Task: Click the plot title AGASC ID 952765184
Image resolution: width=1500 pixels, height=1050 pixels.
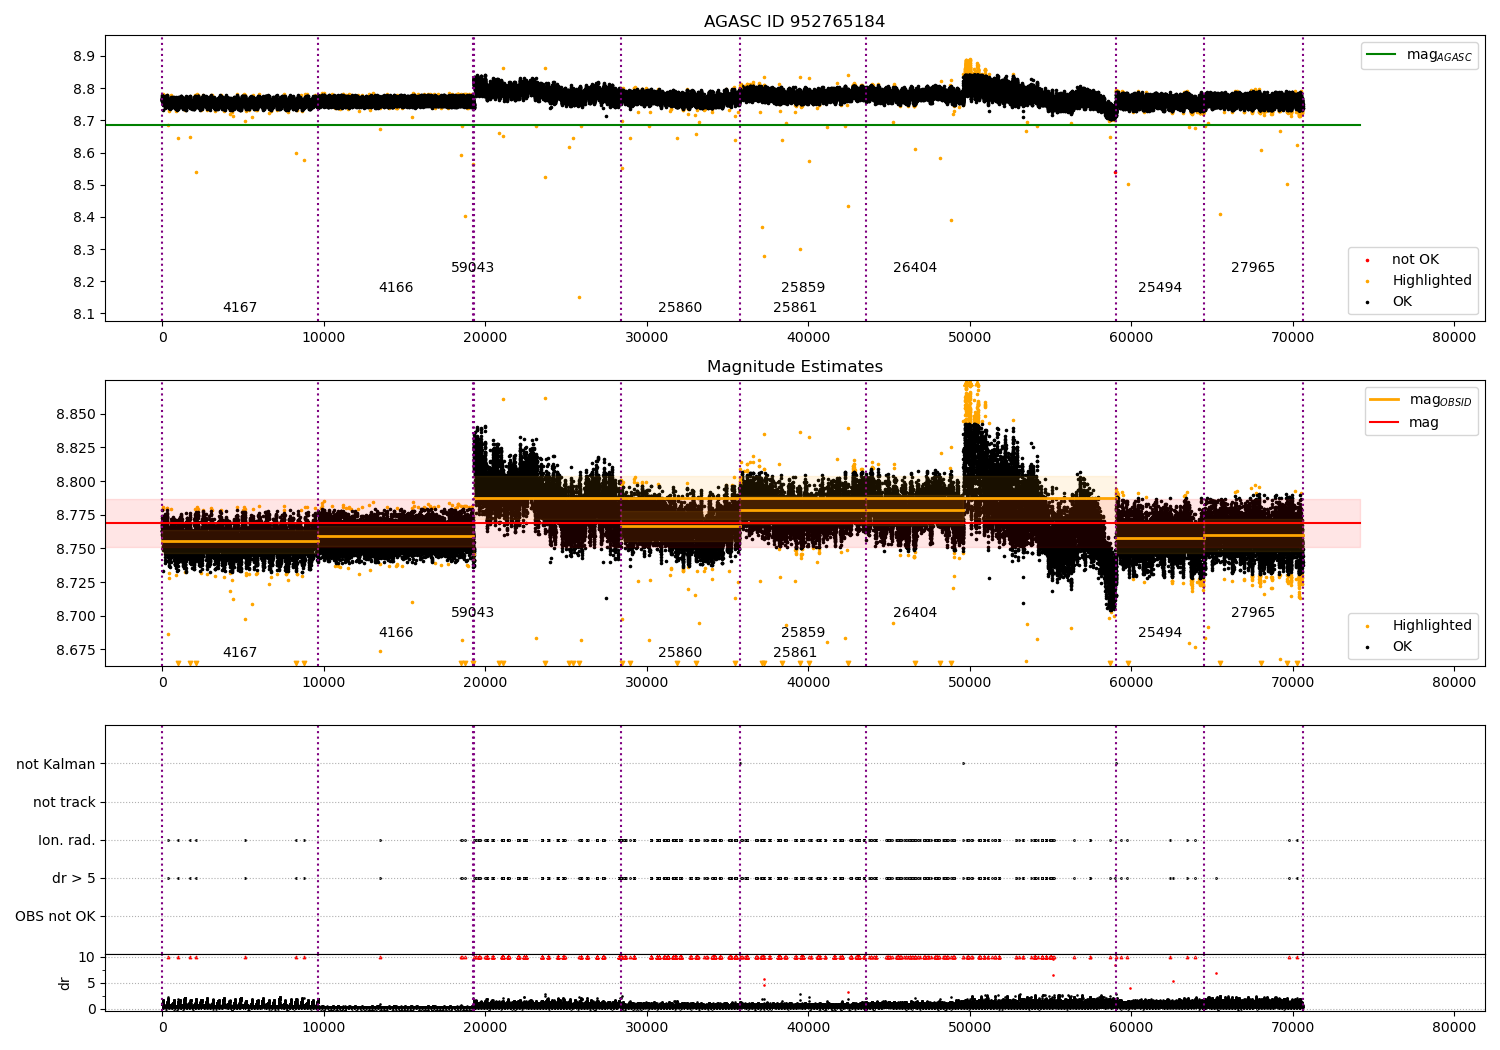Action: coord(794,22)
